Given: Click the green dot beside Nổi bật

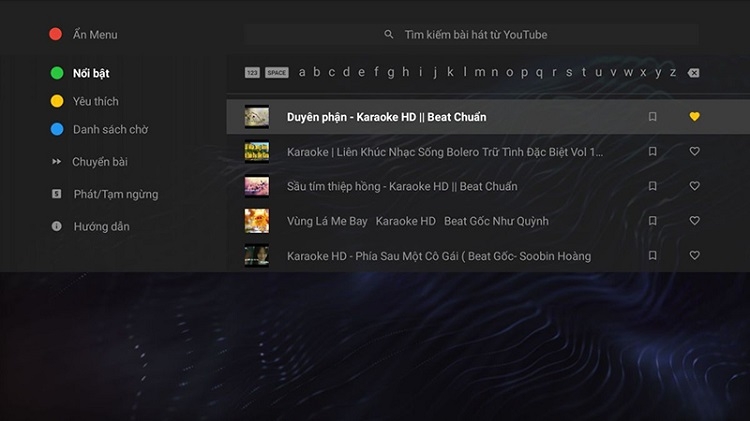Looking at the screenshot, I should coord(57,73).
